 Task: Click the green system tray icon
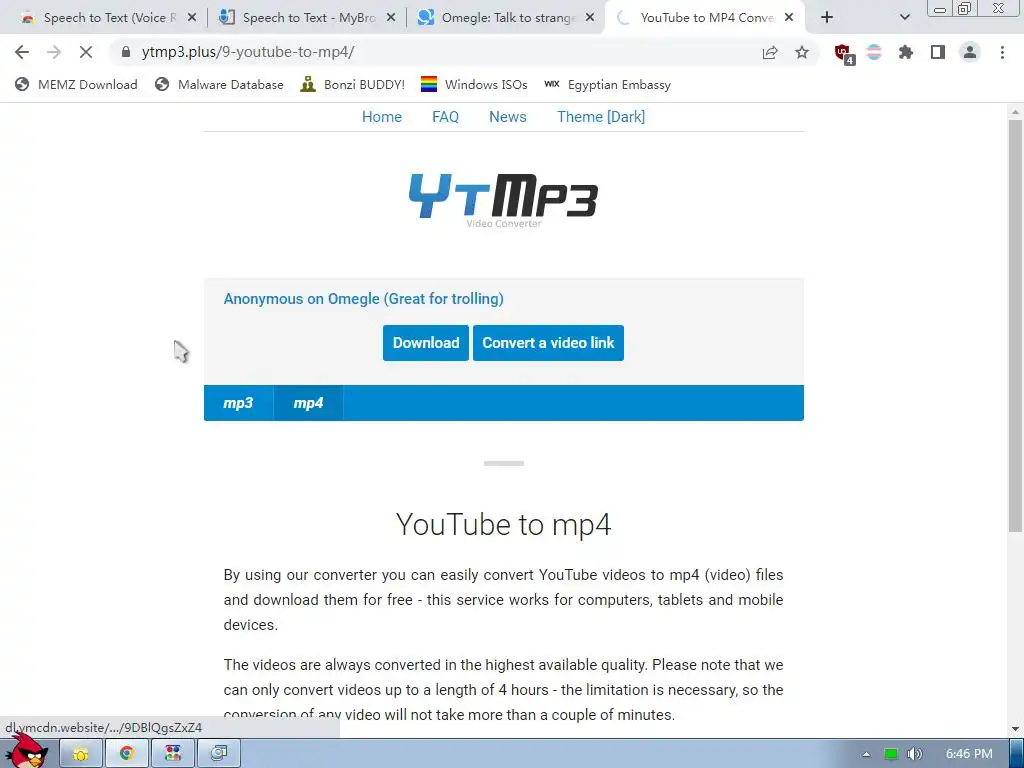[891, 754]
